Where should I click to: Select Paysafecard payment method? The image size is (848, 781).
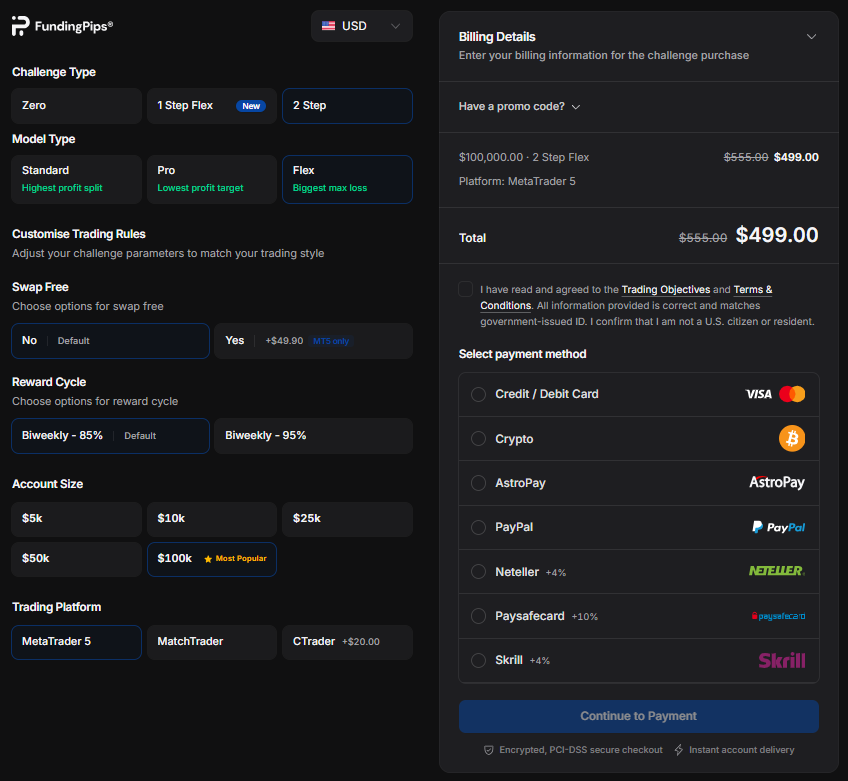639,616
